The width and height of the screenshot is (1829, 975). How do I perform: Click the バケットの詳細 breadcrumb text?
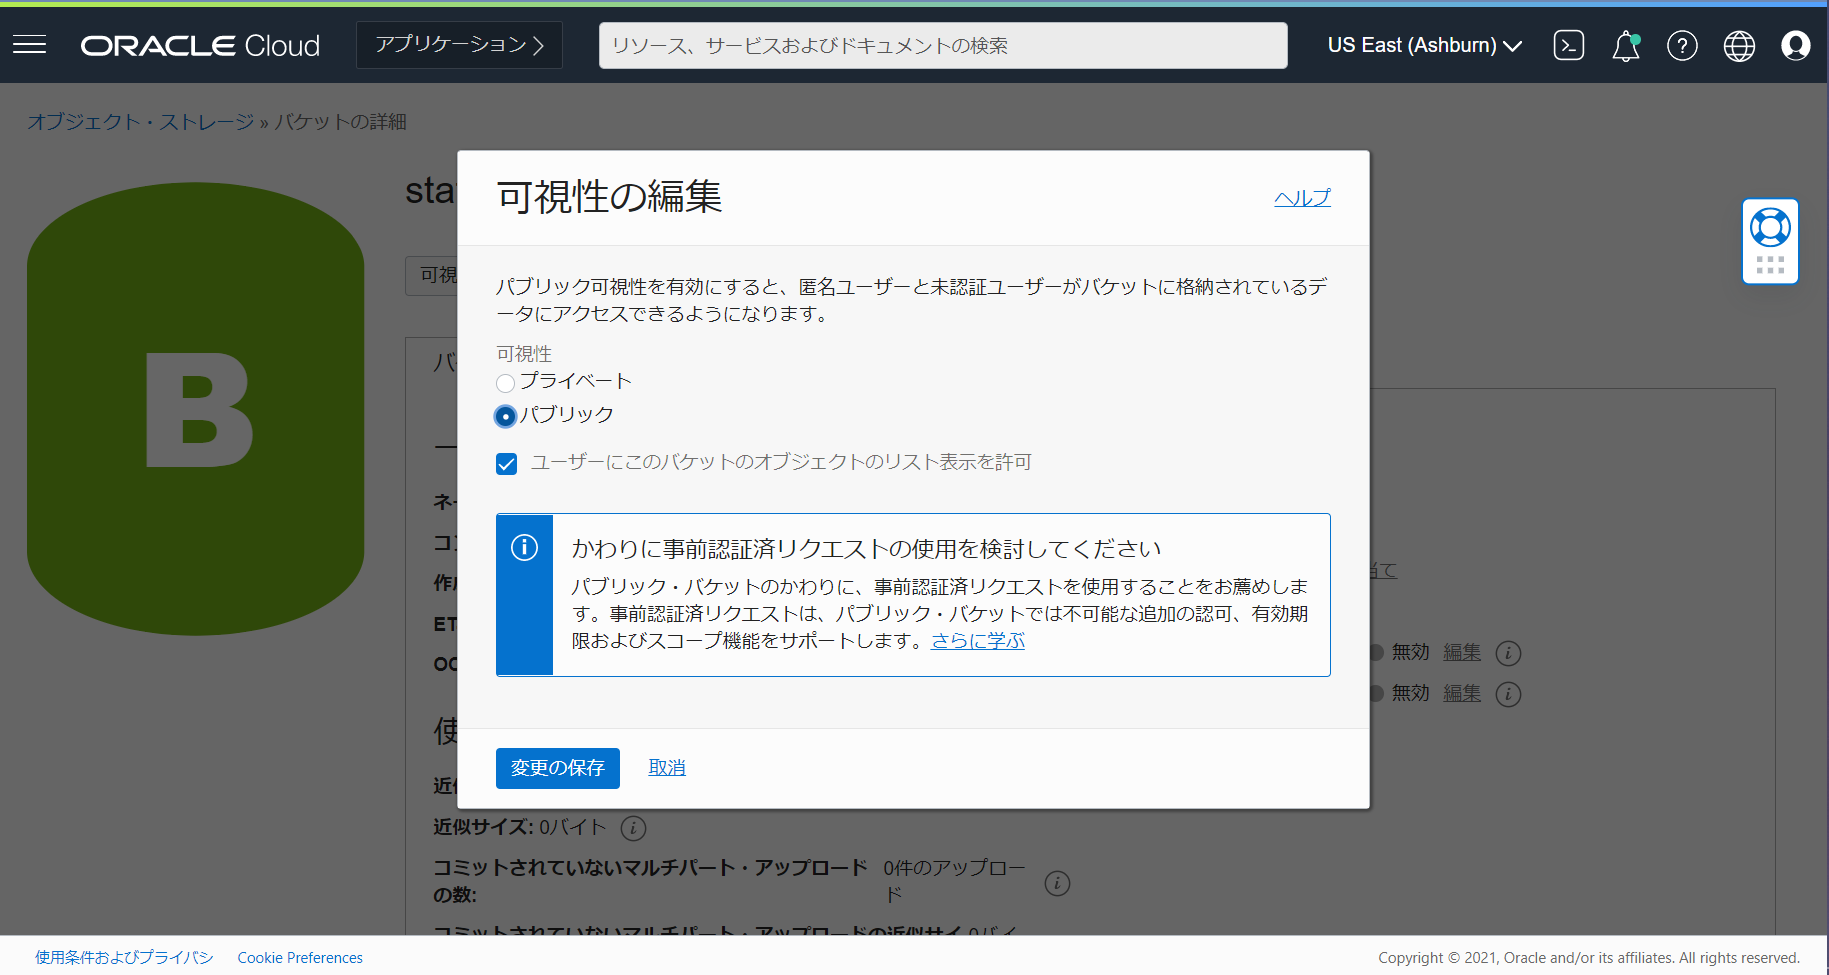340,122
